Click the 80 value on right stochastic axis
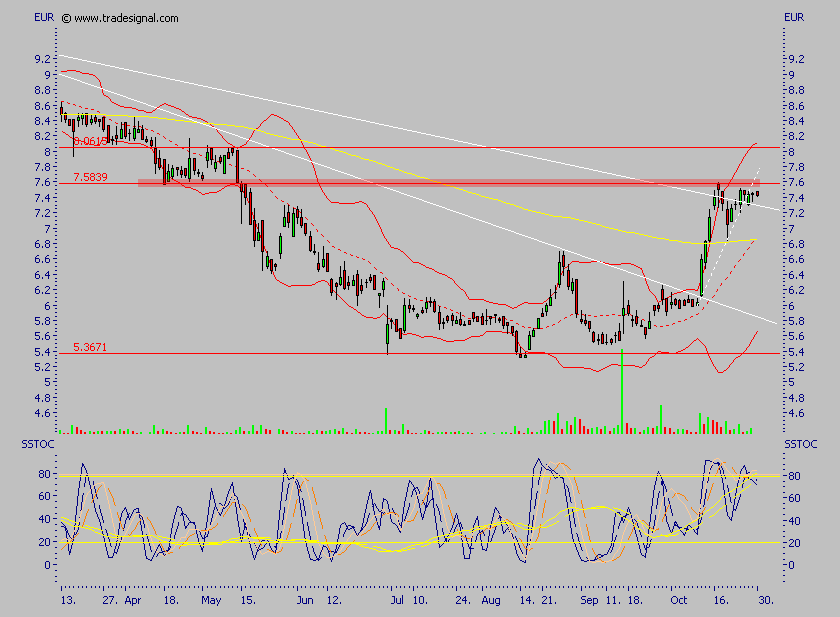Viewport: 840px width, 617px height. [x=791, y=477]
